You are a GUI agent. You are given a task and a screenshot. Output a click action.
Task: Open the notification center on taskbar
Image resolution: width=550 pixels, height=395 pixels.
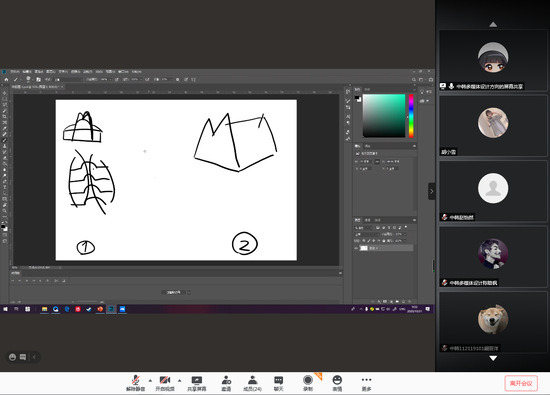(x=428, y=309)
